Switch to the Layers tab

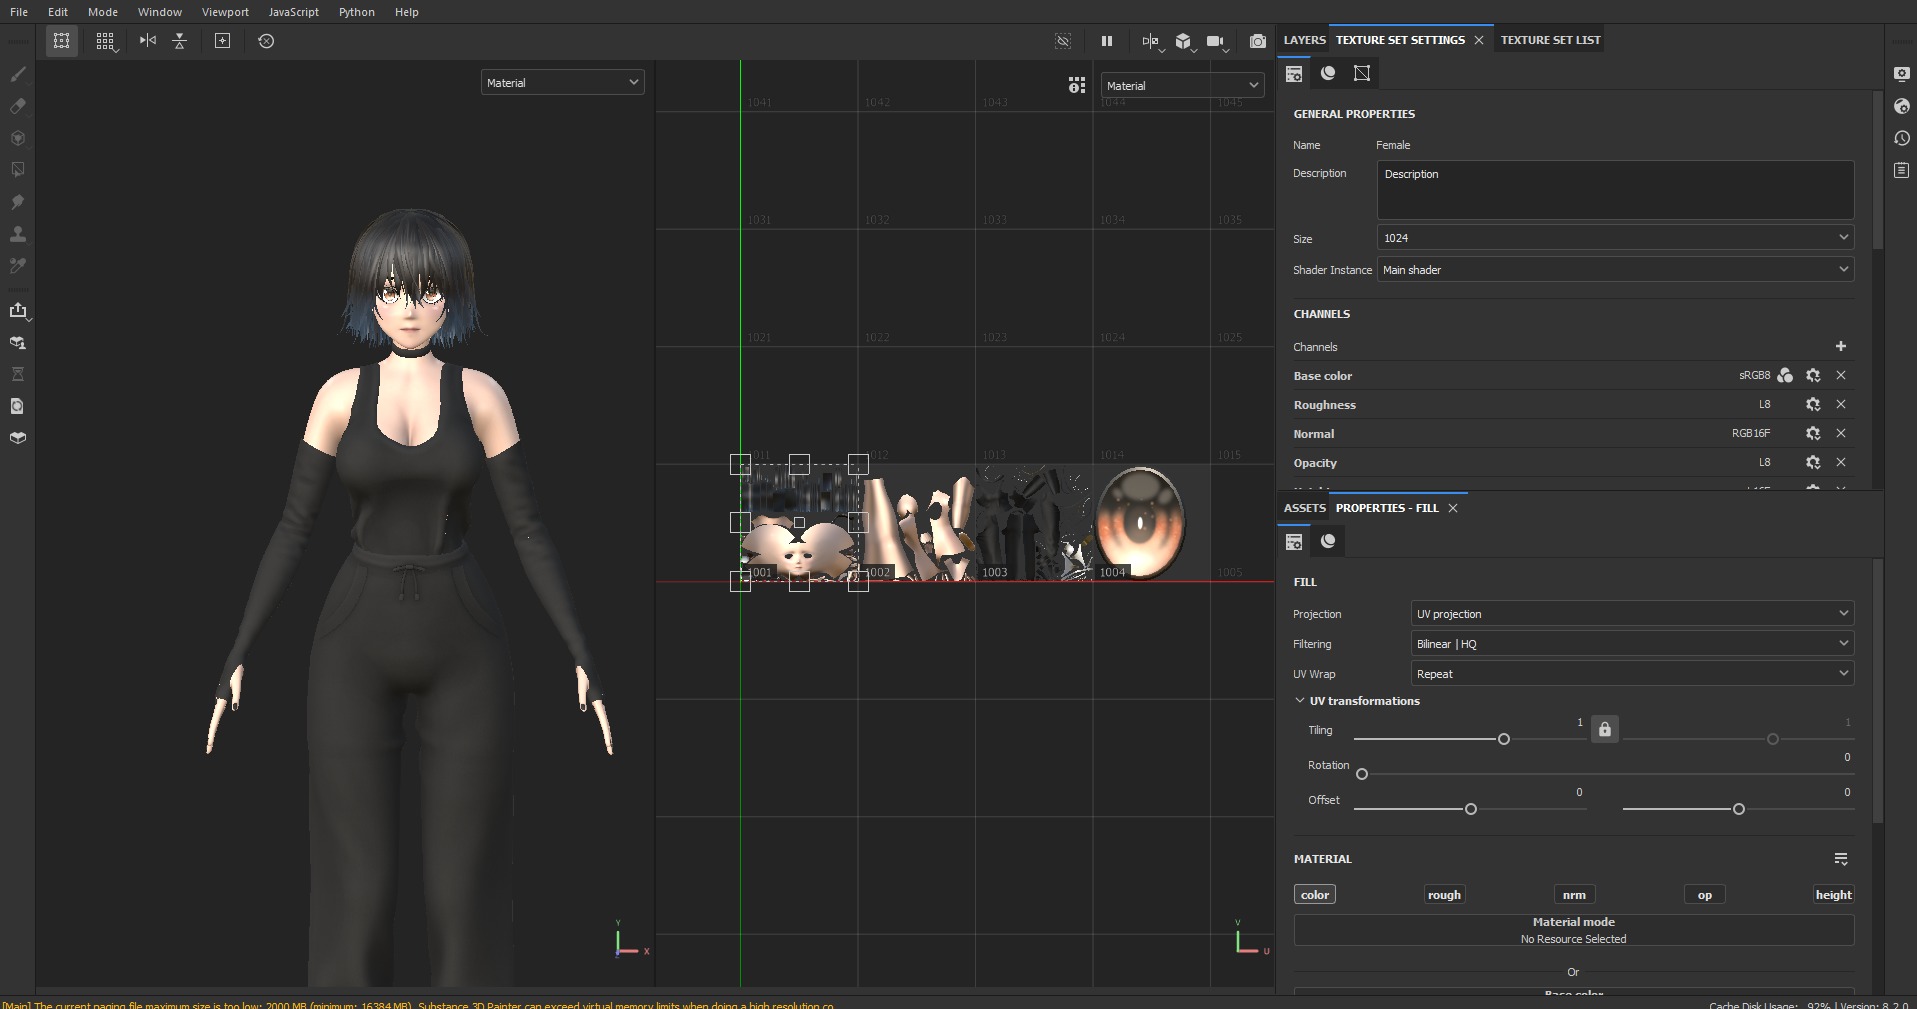tap(1304, 40)
